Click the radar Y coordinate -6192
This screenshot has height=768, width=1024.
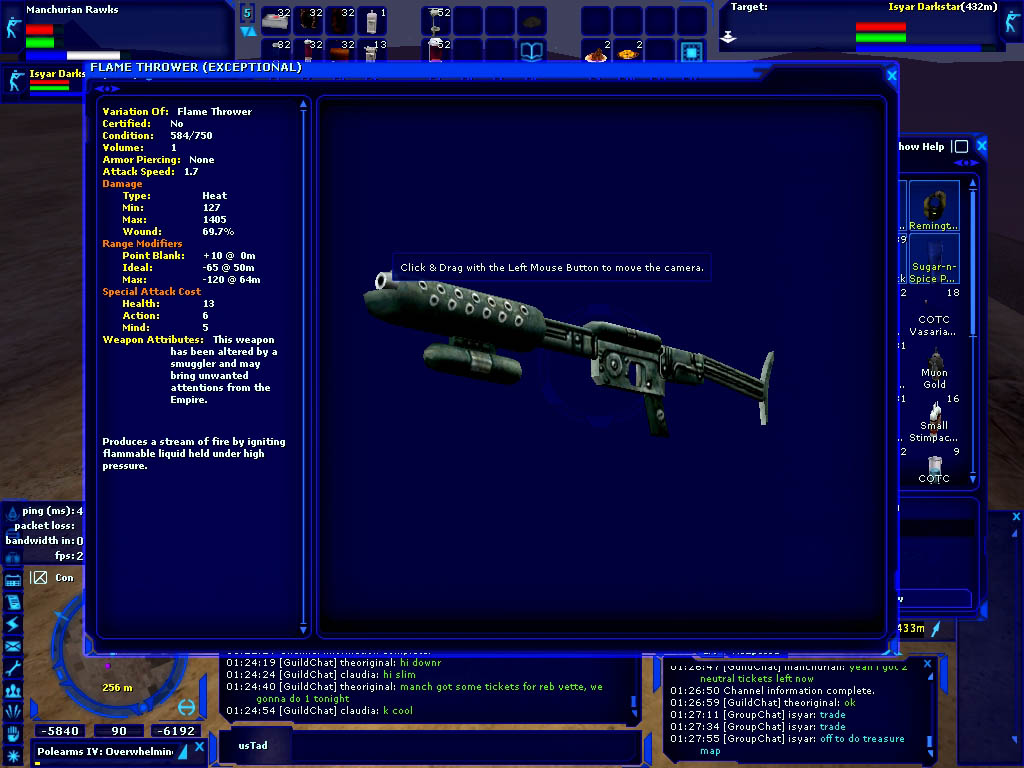175,731
